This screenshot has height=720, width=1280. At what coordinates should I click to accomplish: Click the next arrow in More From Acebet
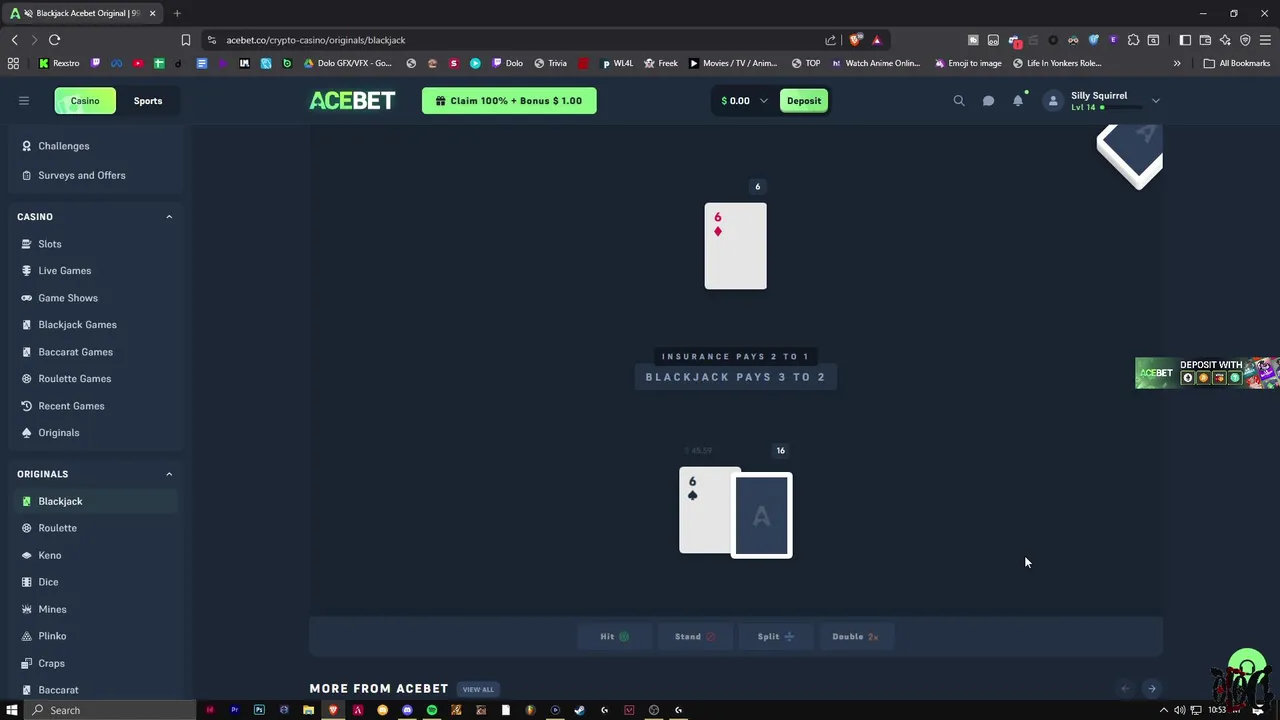1152,688
